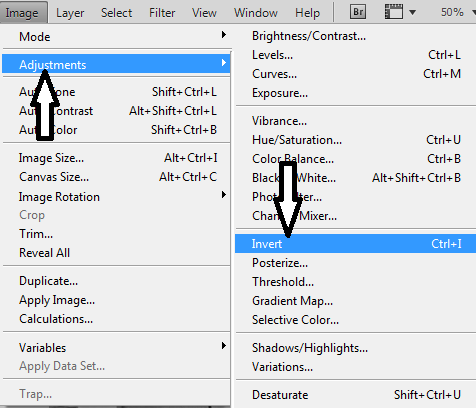Viewport: 476px width, 408px height.
Task: Open Black & White adjustment
Action: 355,178
